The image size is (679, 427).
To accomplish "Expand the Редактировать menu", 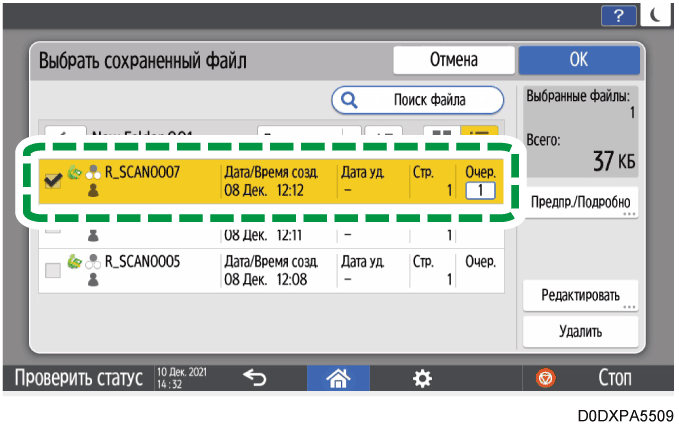I will pos(581,297).
